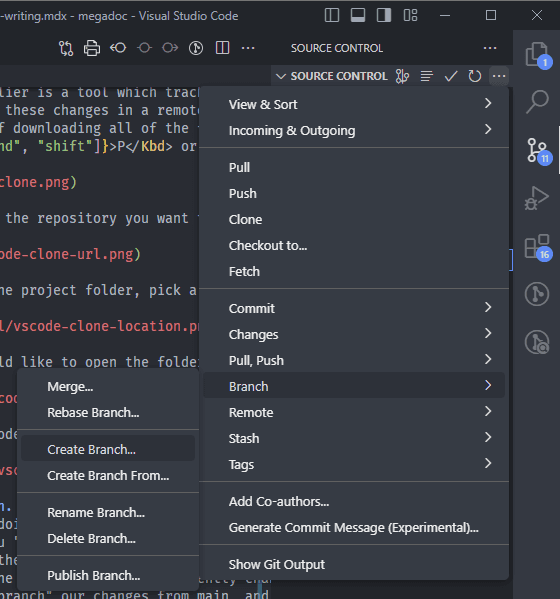
Task: Choose Checkout to... menu entry
Action: [354, 245]
